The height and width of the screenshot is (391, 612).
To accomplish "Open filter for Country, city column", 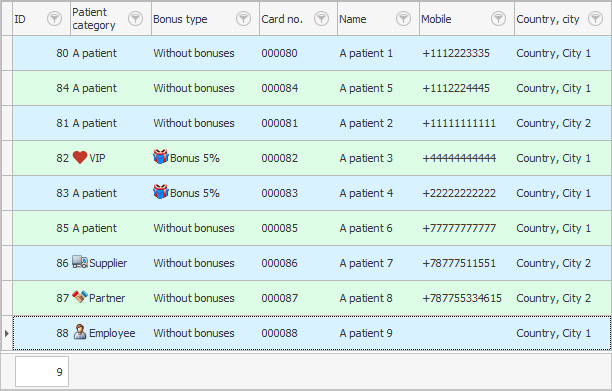I will click(x=596, y=19).
